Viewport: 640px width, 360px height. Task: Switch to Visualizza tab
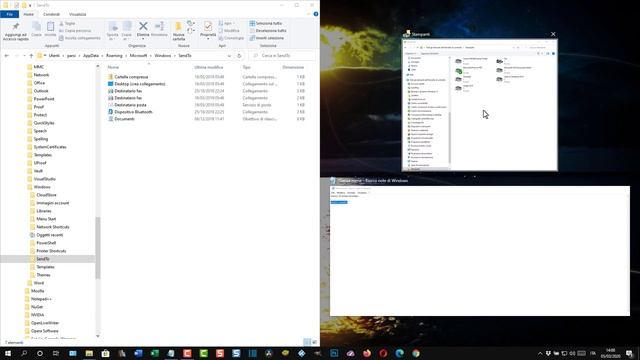click(78, 14)
